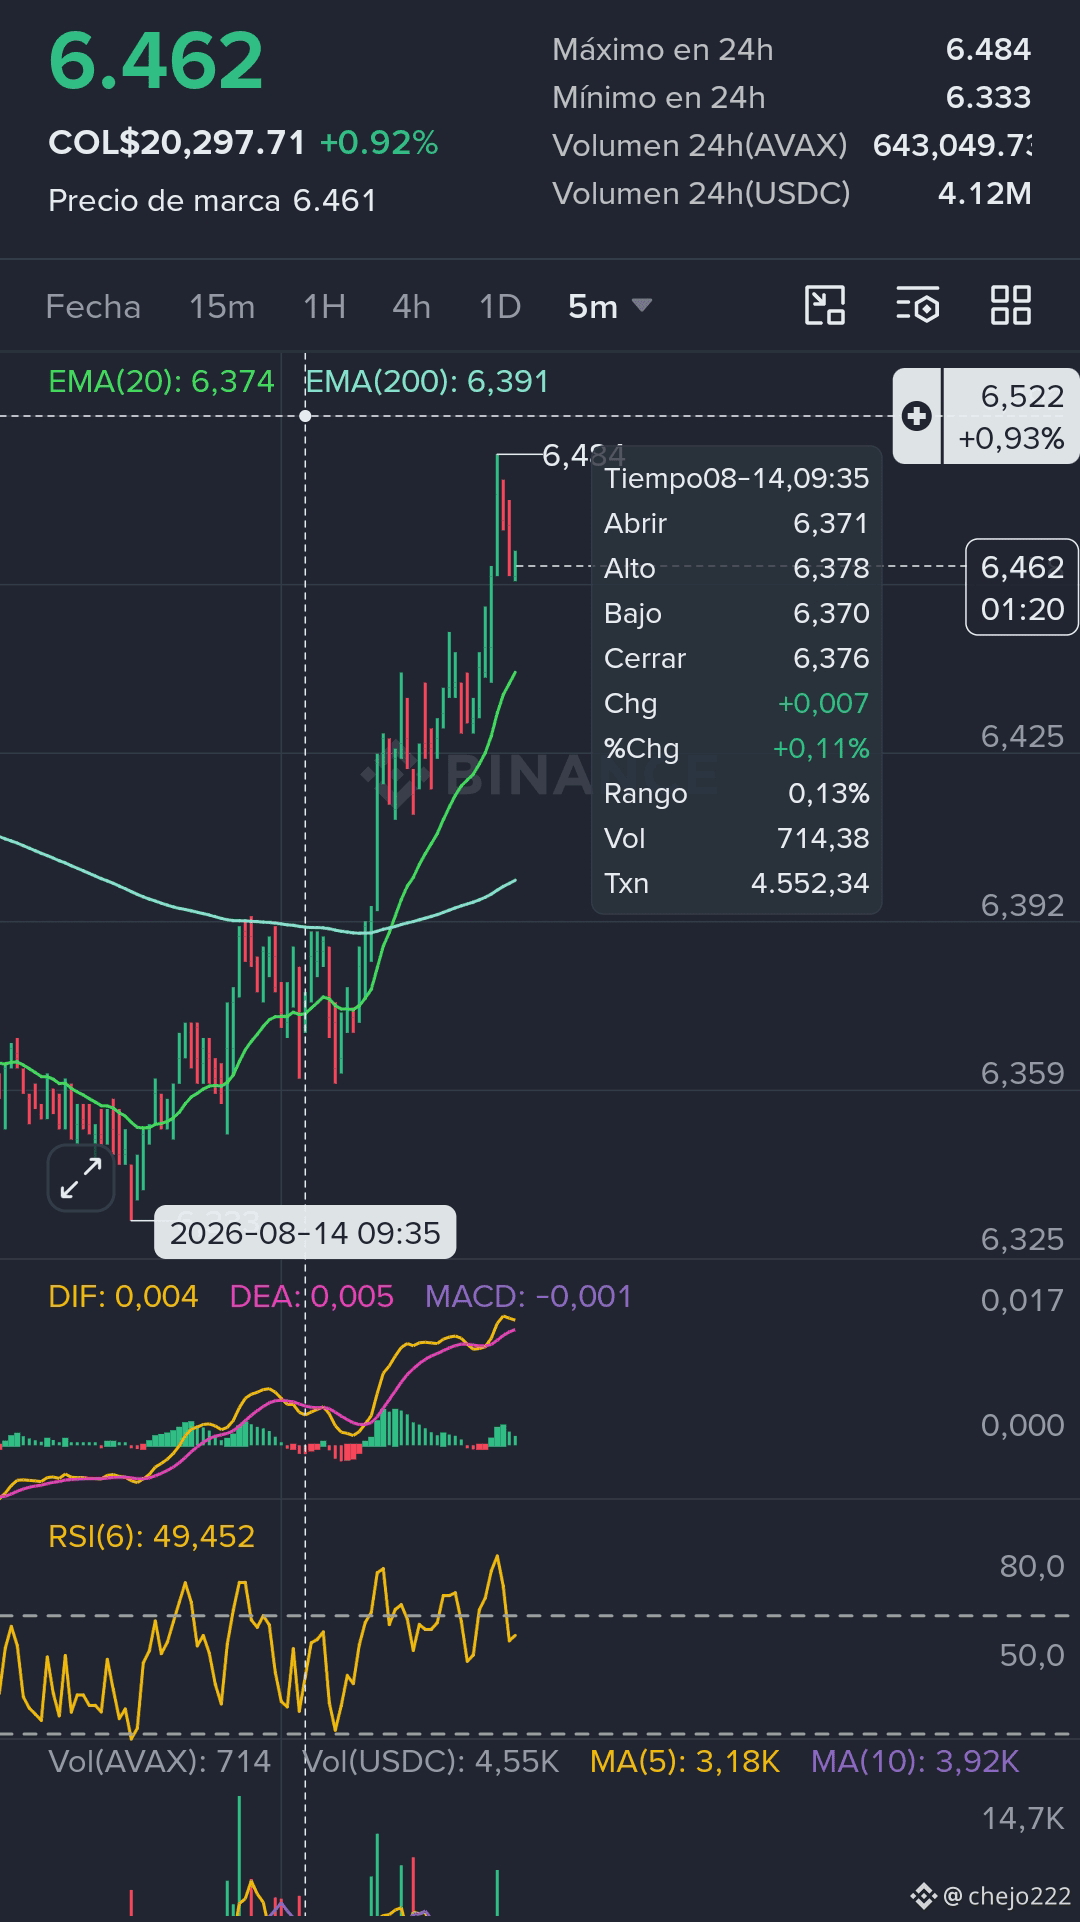Tap the +0.92% change value
This screenshot has height=1922, width=1080.
tap(379, 143)
